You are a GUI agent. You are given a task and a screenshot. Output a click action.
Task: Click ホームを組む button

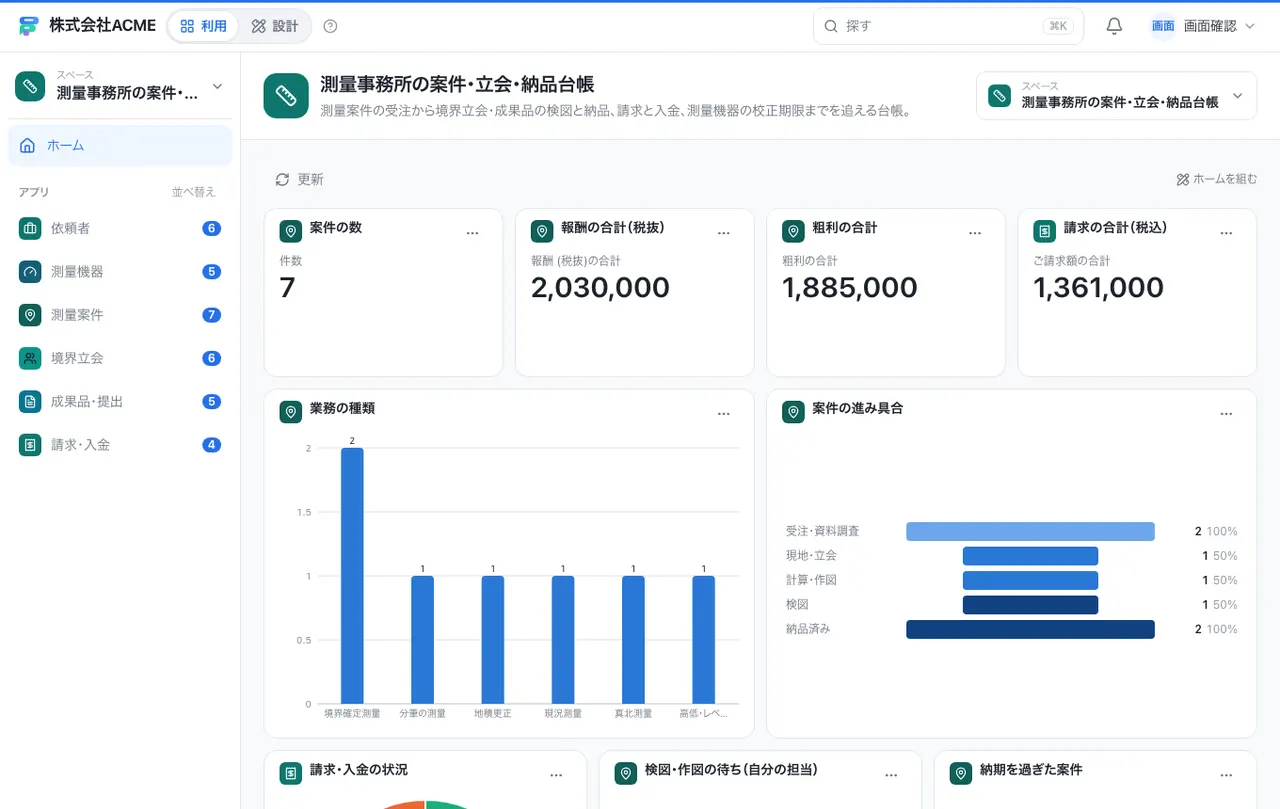click(1217, 179)
